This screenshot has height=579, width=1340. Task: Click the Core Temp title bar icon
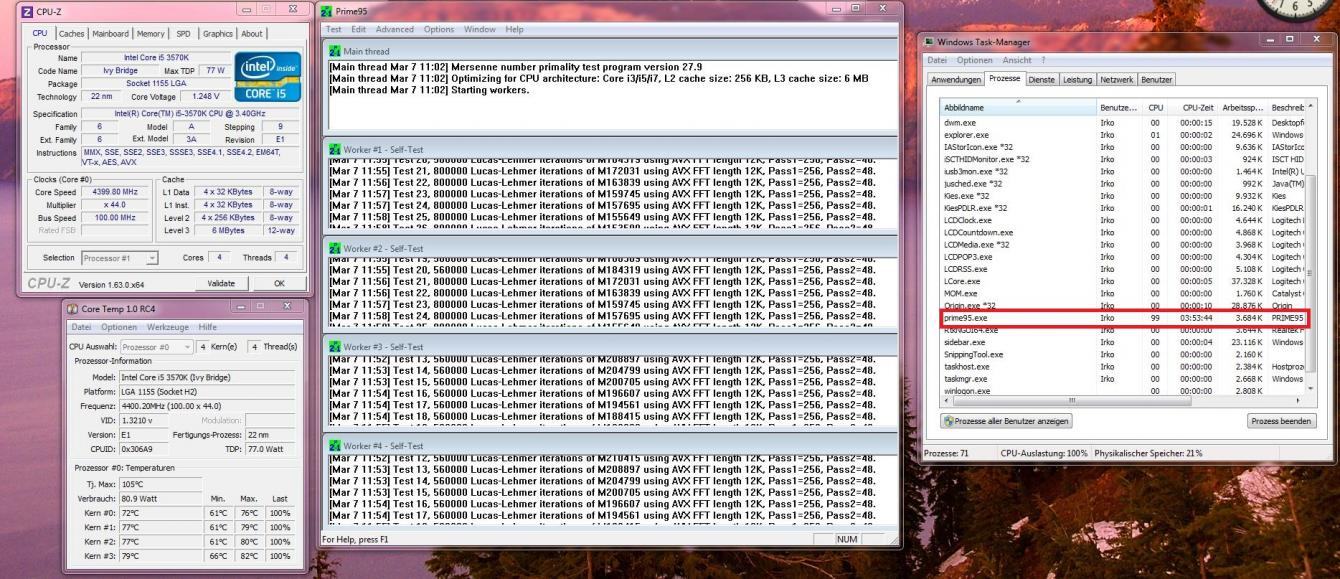point(72,308)
